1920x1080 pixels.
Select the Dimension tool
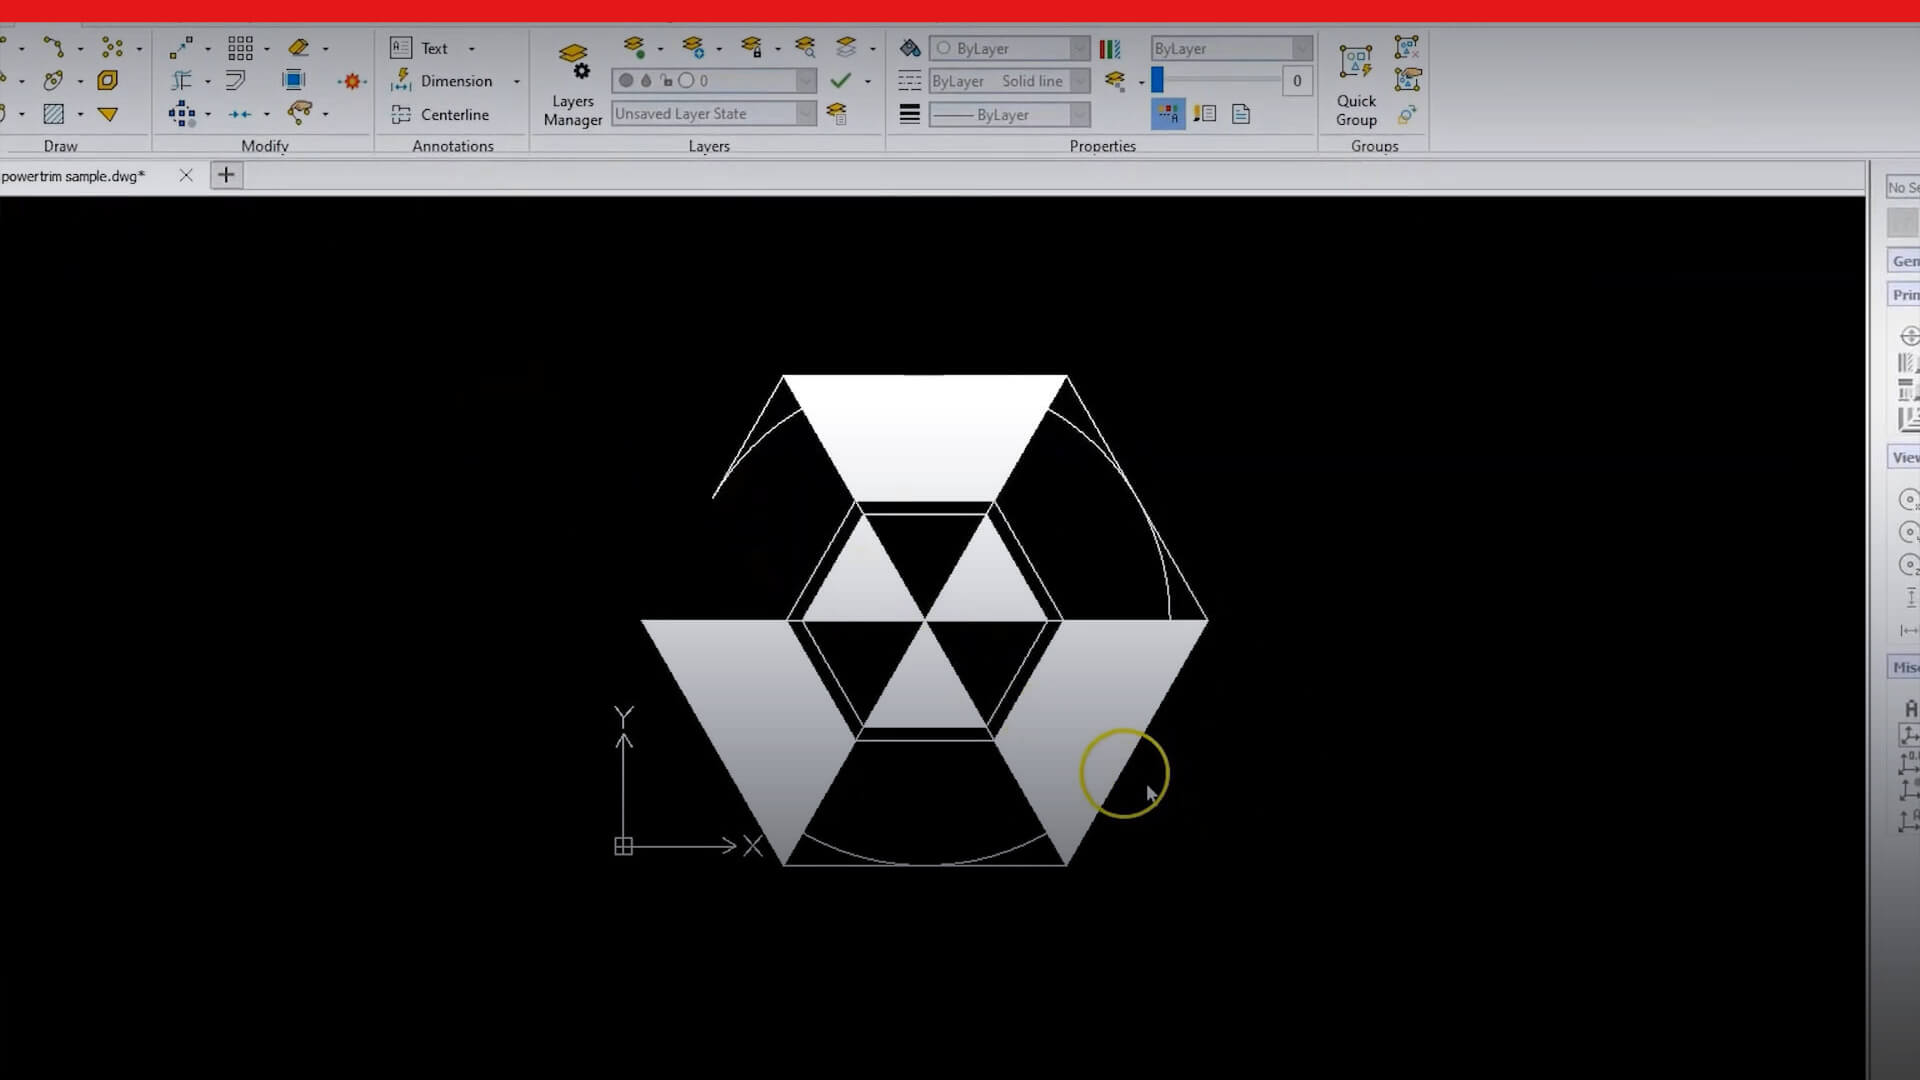tap(442, 81)
